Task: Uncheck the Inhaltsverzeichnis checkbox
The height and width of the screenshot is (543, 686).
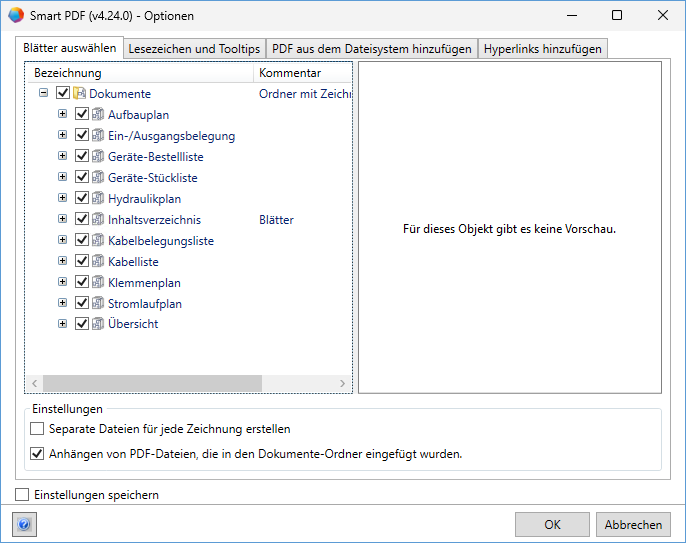Action: [82, 220]
